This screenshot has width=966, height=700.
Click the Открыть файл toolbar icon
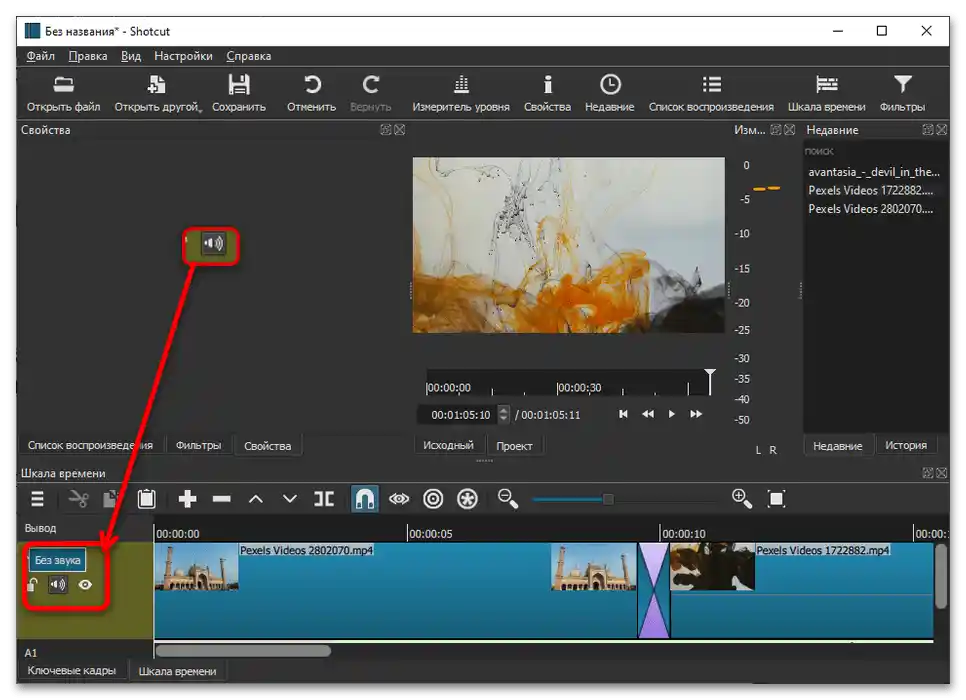(63, 84)
